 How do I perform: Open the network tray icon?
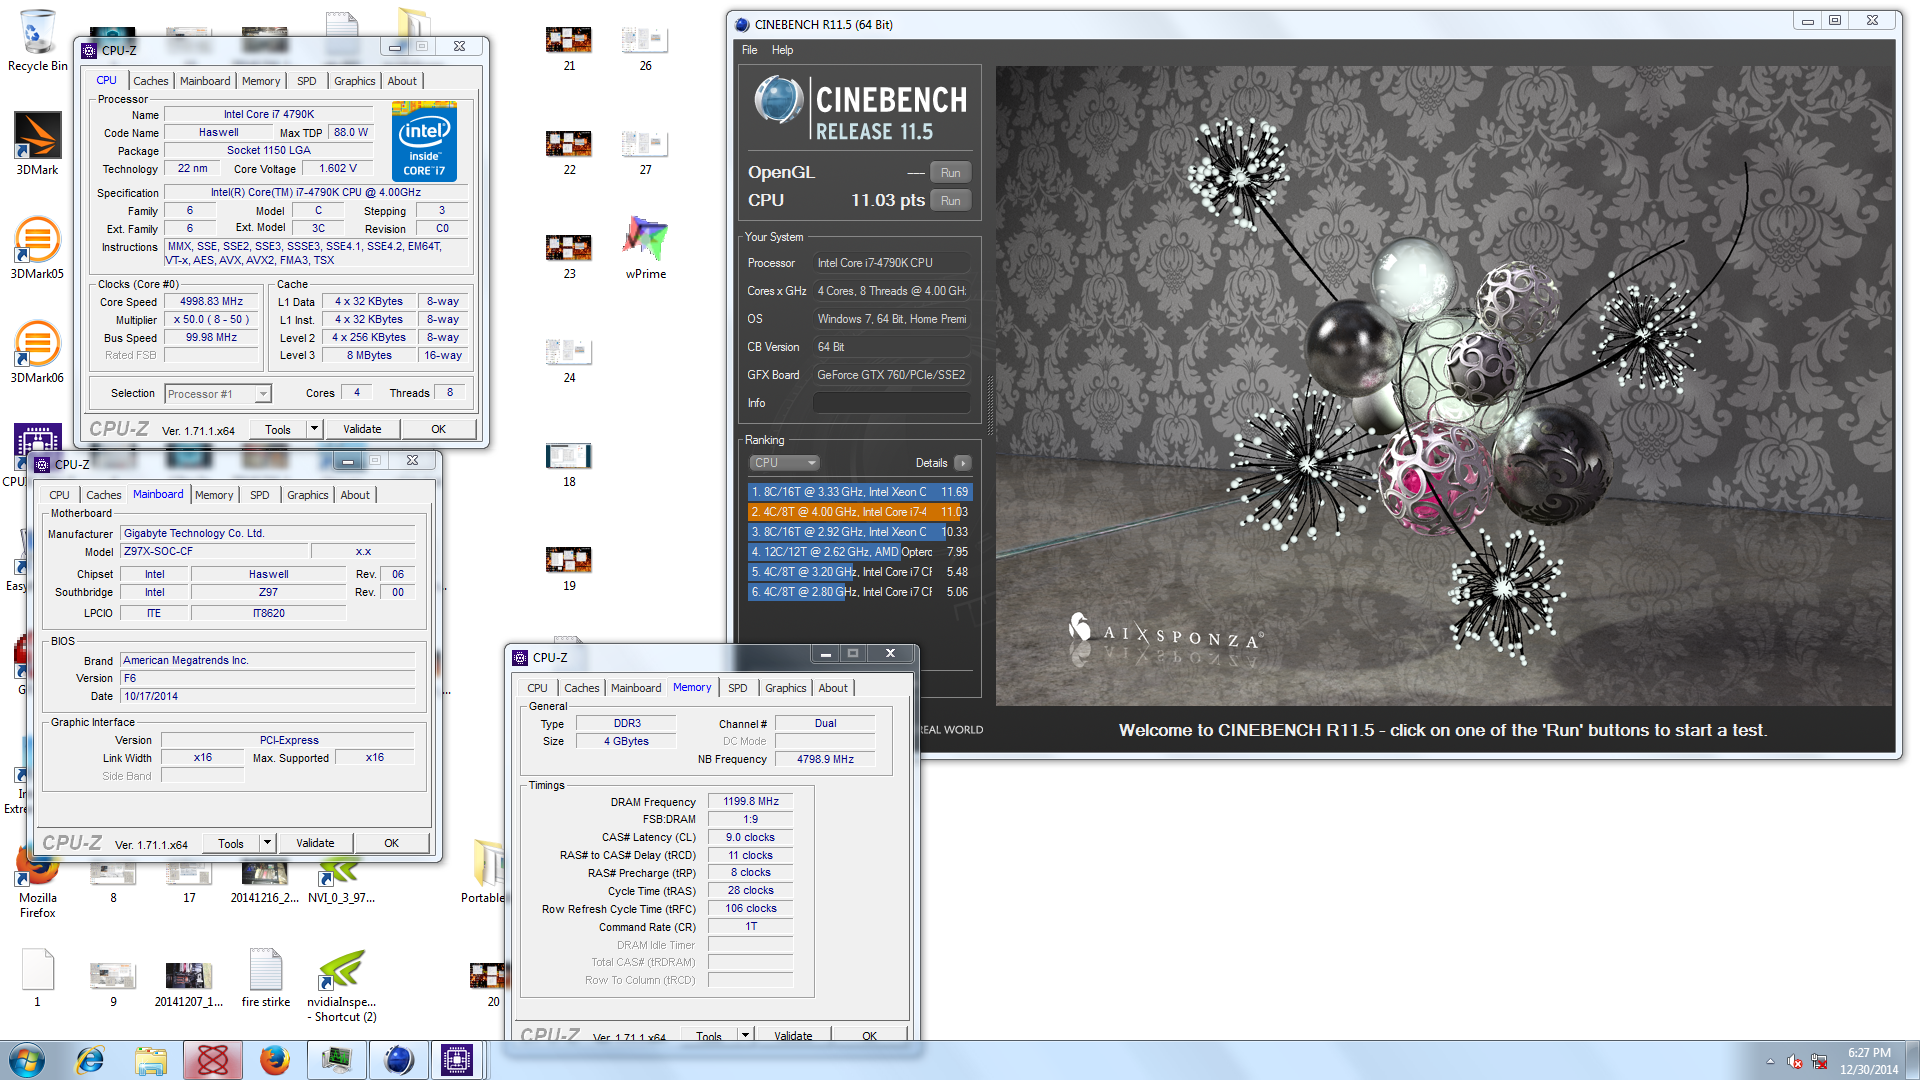point(1819,1061)
